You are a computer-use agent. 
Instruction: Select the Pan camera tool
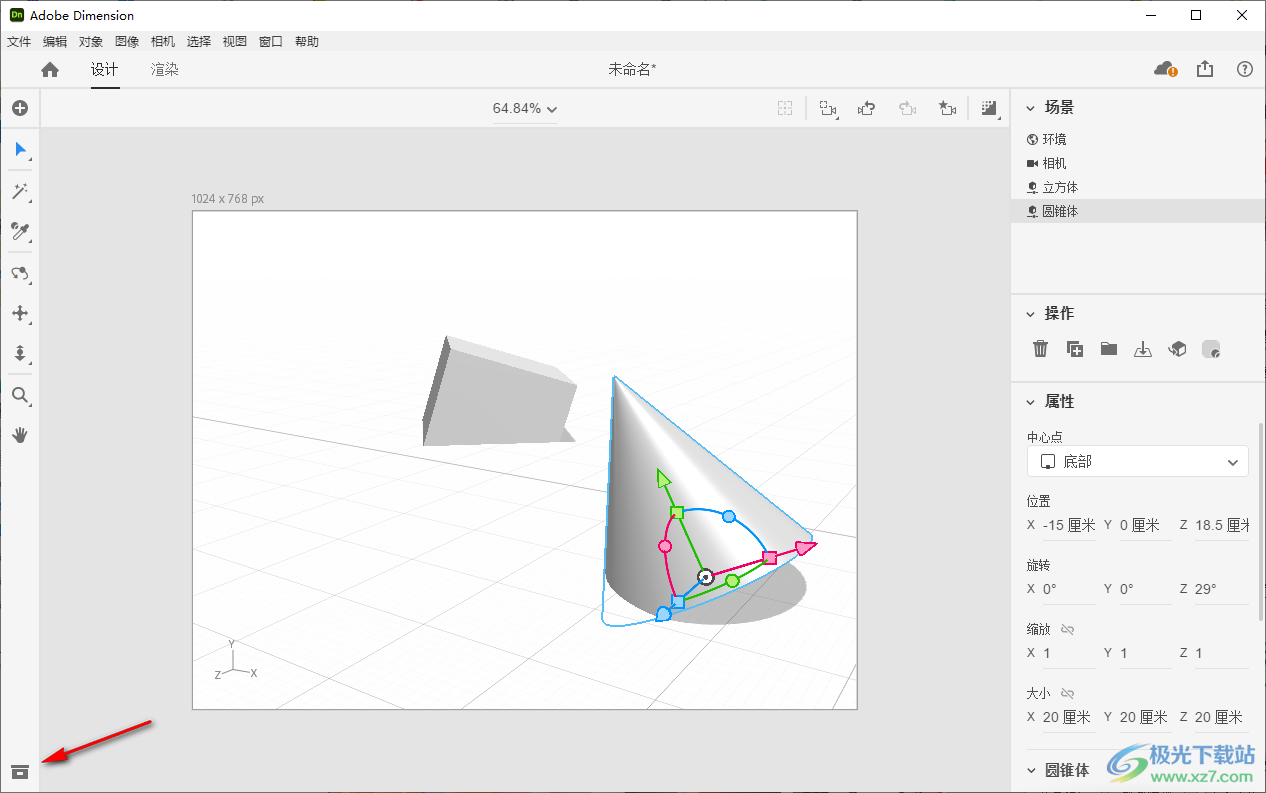point(20,313)
